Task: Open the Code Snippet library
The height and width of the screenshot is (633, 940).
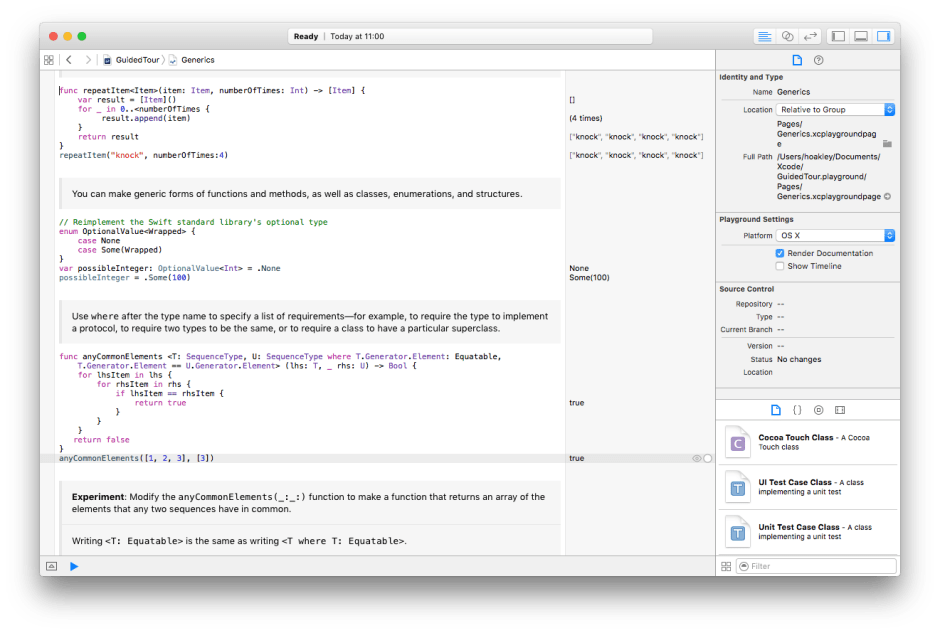Action: pos(798,409)
